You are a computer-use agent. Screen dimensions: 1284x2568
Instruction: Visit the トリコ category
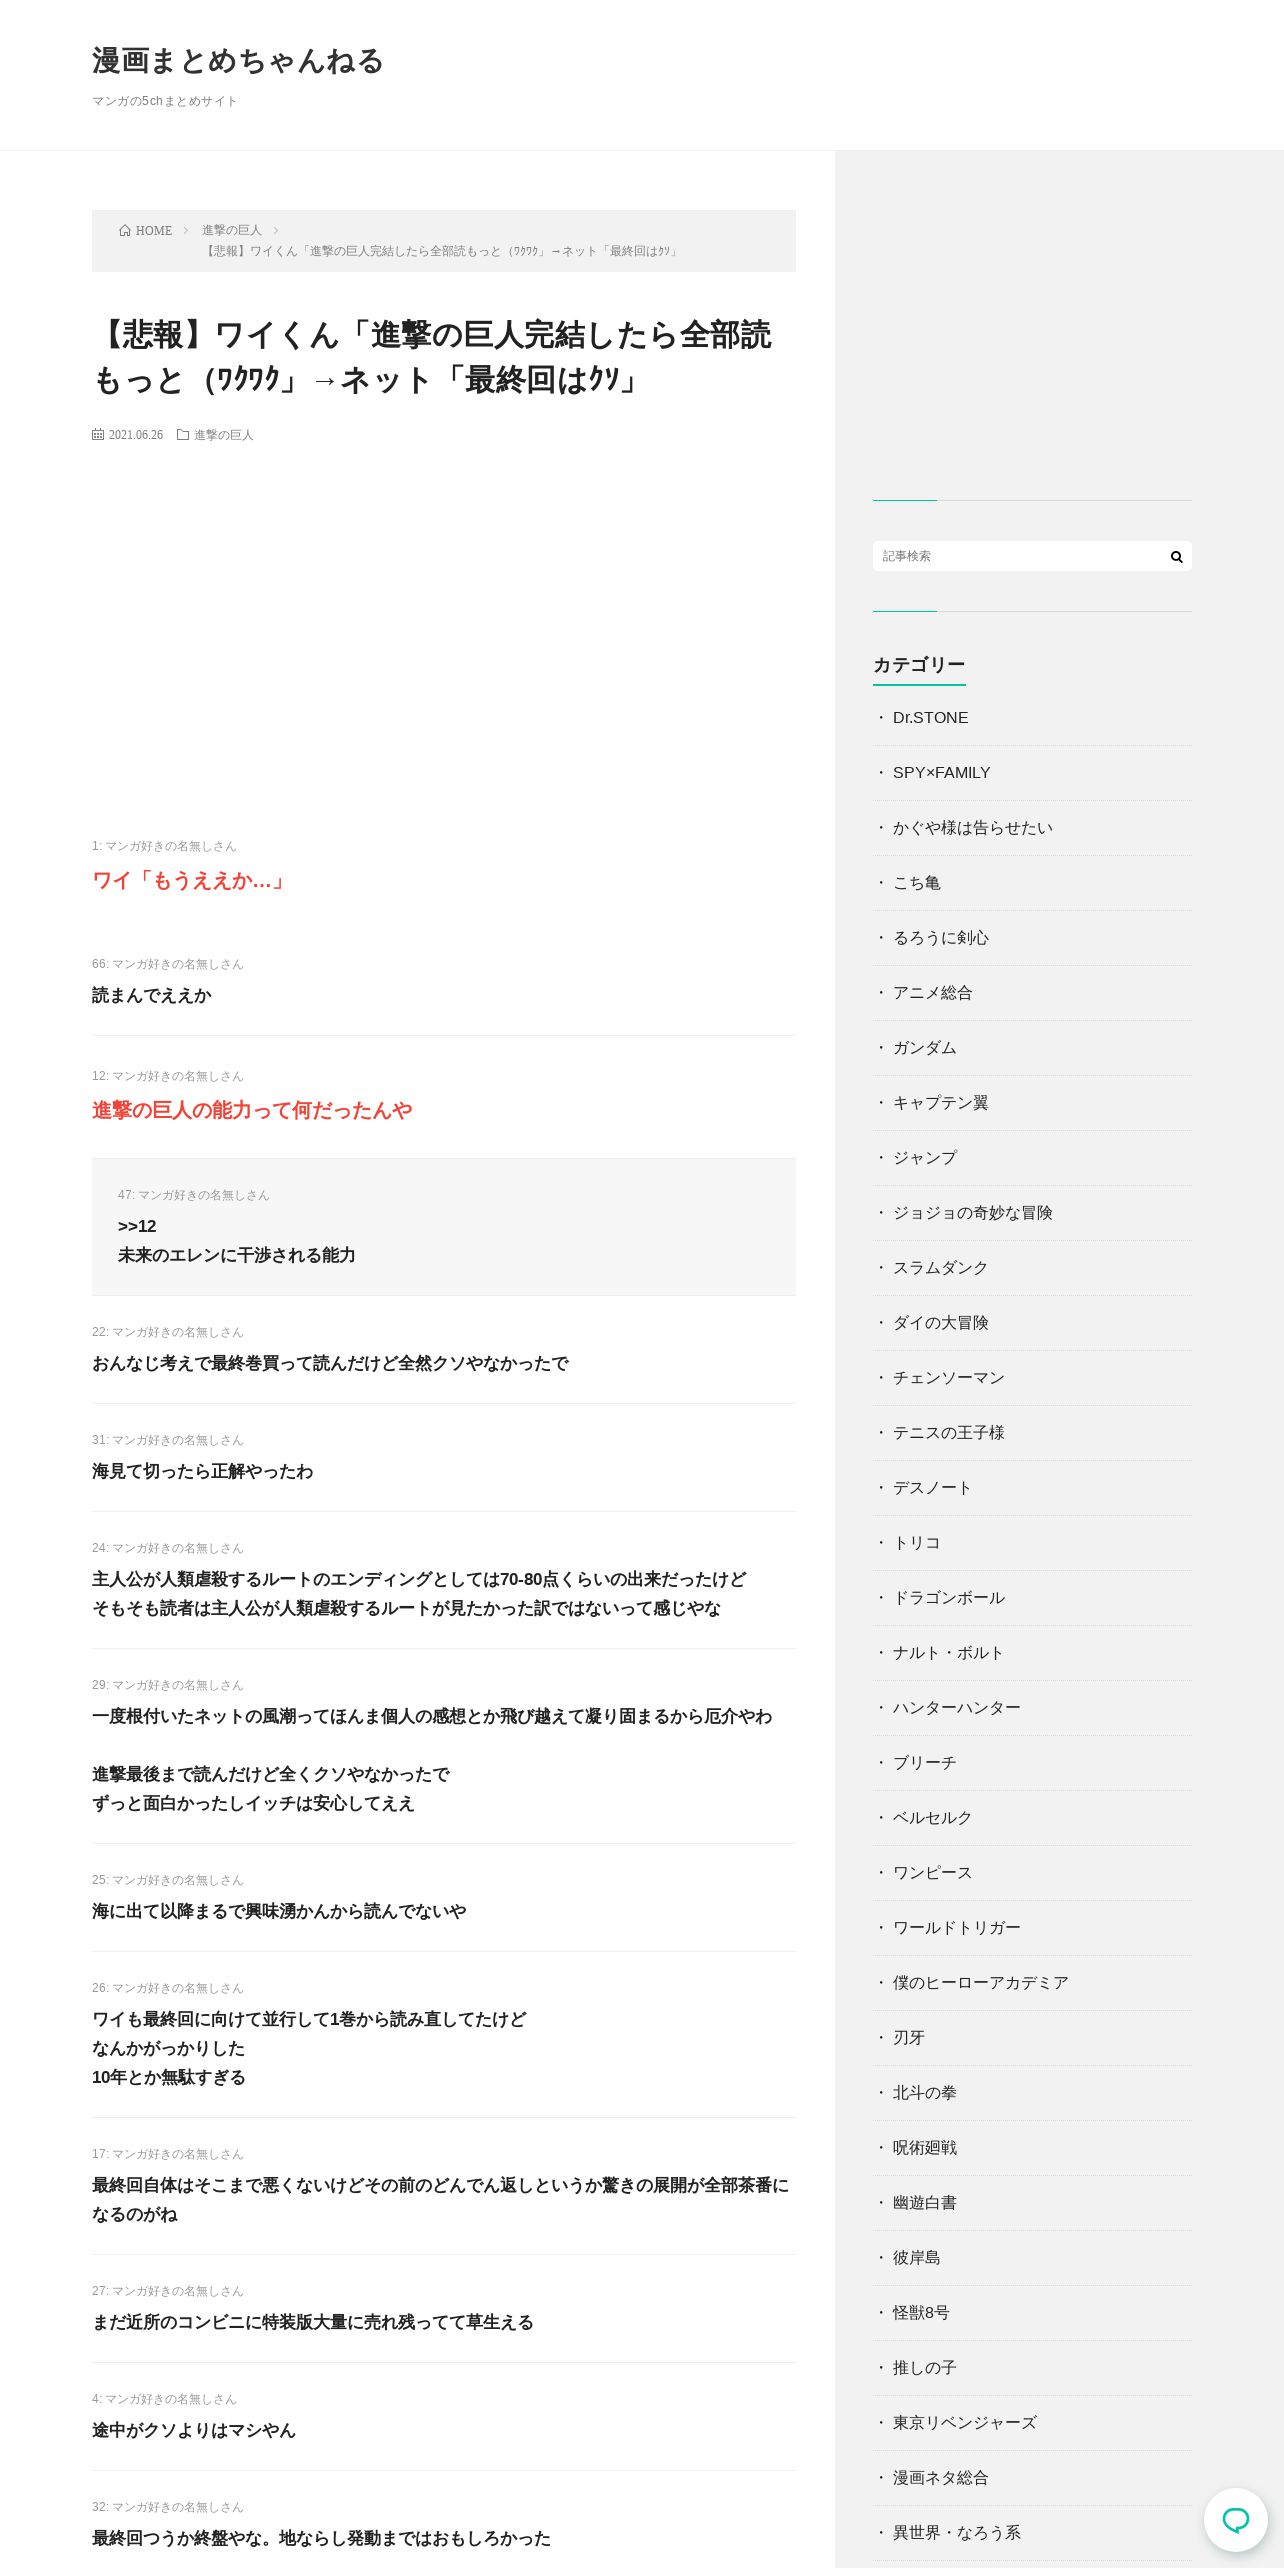[916, 1543]
